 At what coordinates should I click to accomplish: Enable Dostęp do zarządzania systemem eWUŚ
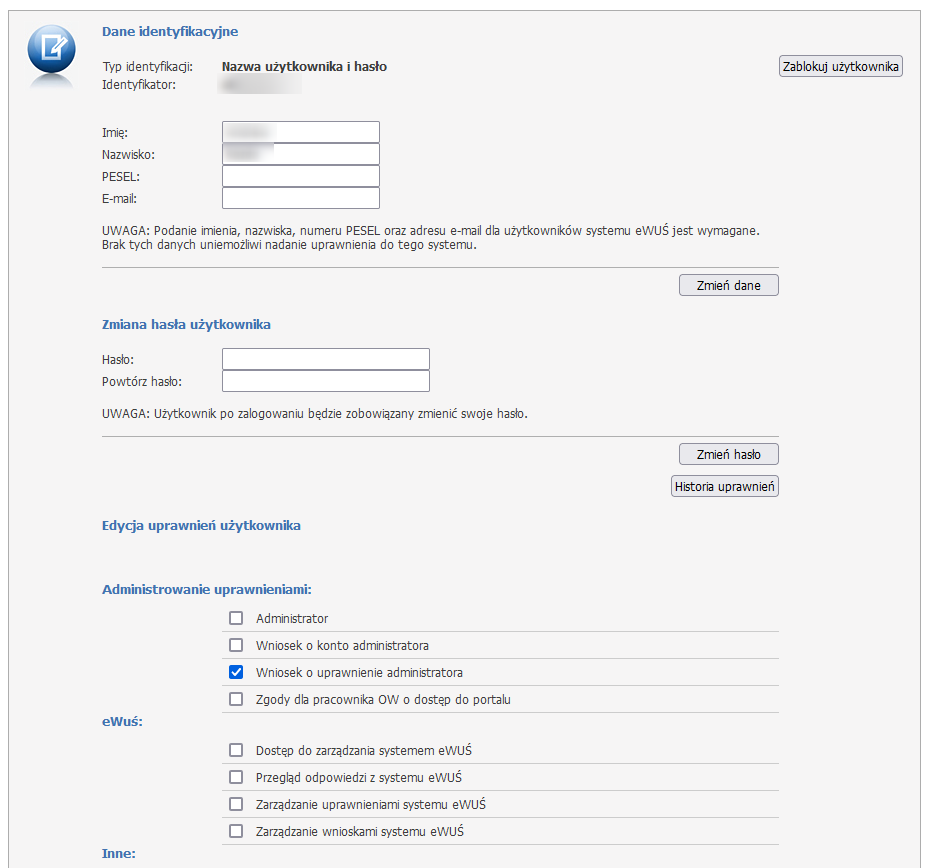pyautogui.click(x=237, y=750)
